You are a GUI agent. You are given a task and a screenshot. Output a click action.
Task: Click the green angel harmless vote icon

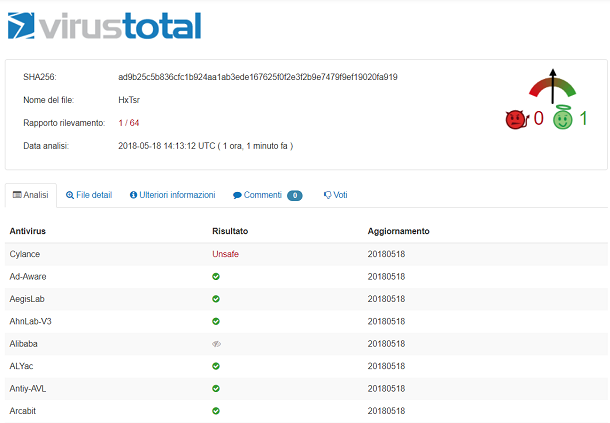coord(563,118)
